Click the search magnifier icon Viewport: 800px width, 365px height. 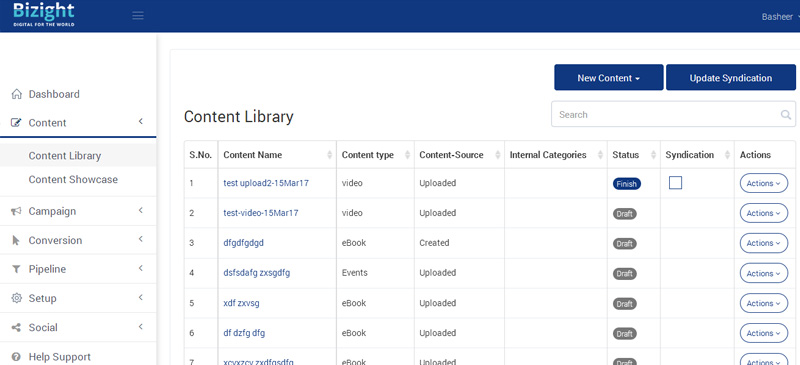pyautogui.click(x=786, y=115)
